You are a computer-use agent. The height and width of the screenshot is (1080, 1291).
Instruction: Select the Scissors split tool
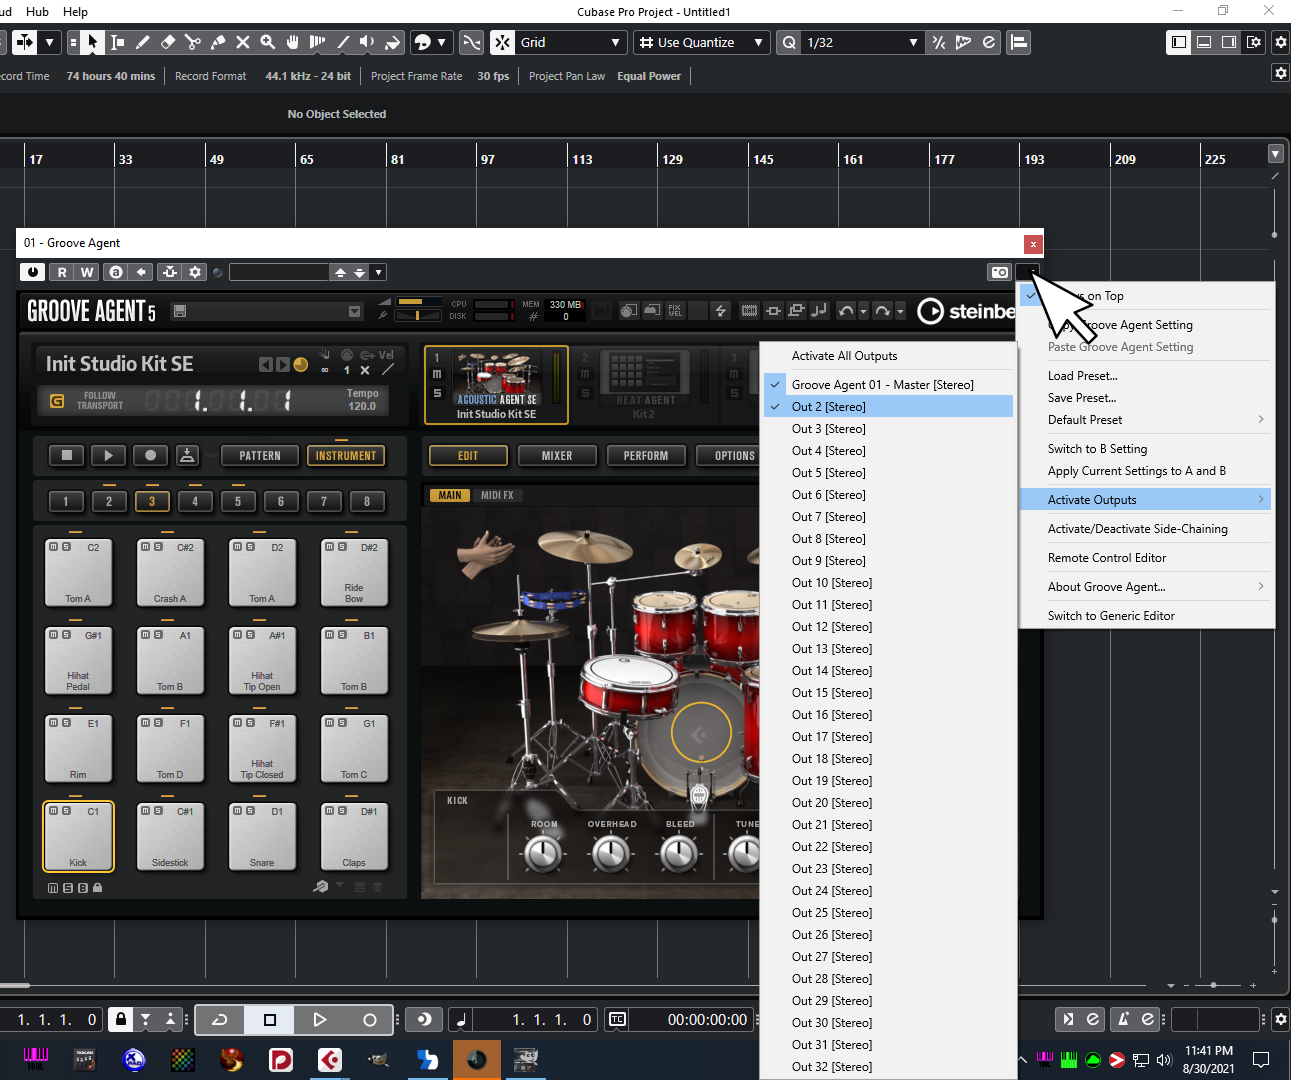click(193, 42)
